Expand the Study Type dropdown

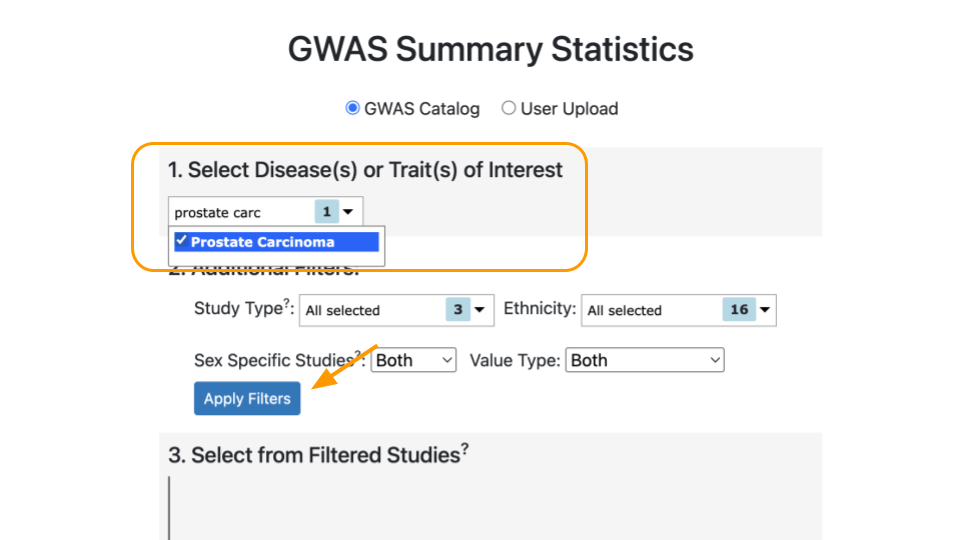[x=396, y=310]
